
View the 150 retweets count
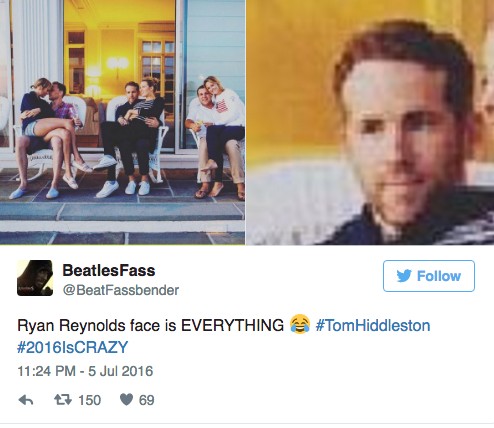click(89, 400)
